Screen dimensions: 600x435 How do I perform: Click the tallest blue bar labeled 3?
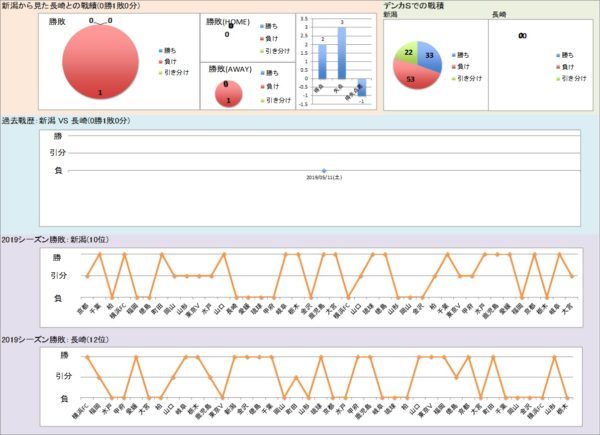pyautogui.click(x=342, y=53)
